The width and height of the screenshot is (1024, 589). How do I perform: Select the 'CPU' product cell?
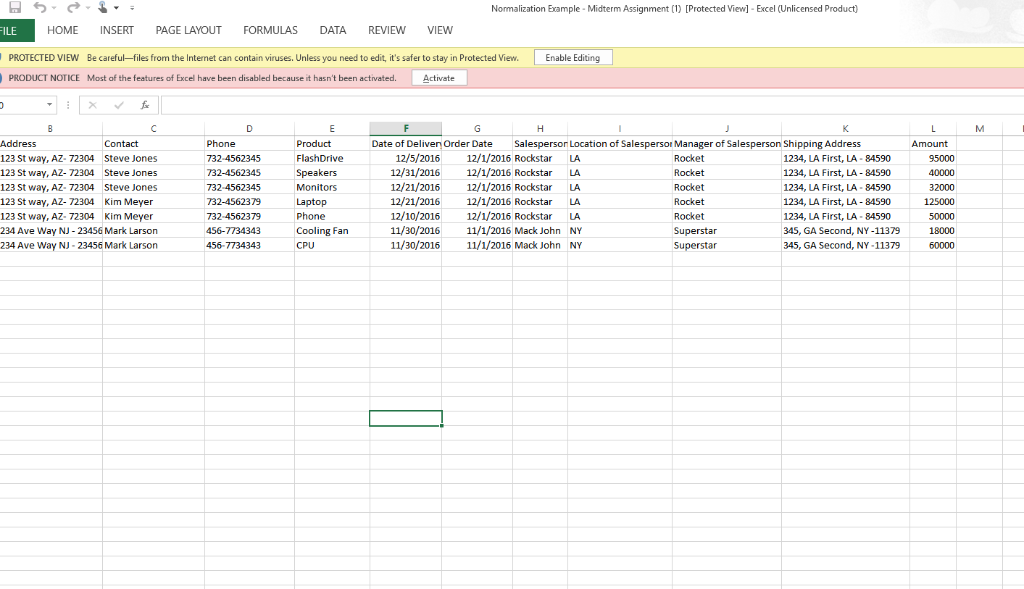point(332,245)
